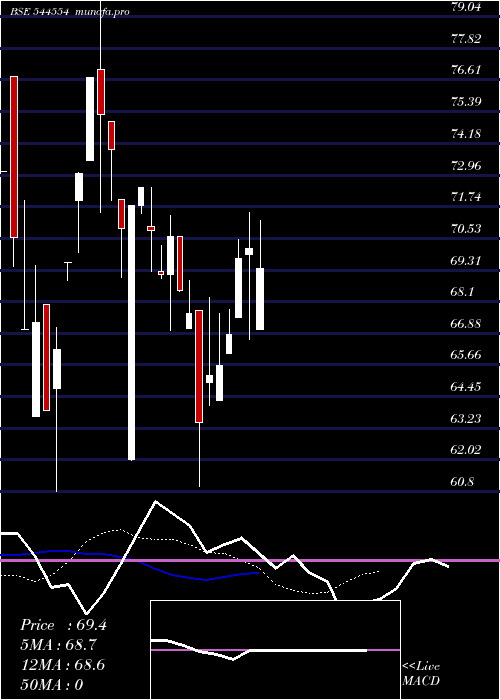
Task: Click the 50MA : 0 readout
Action: [x=52, y=685]
